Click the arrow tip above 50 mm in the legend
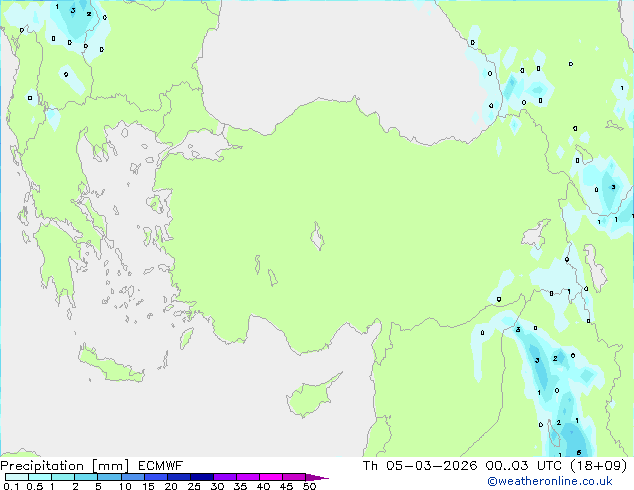The image size is (634, 490). (317, 477)
